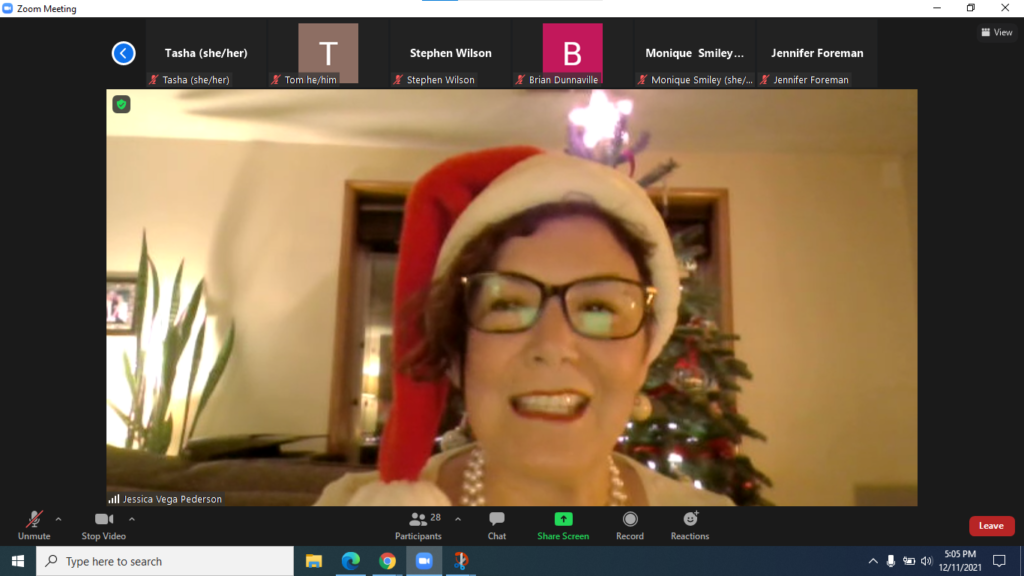
Task: Open the Reactions menu
Action: point(690,526)
